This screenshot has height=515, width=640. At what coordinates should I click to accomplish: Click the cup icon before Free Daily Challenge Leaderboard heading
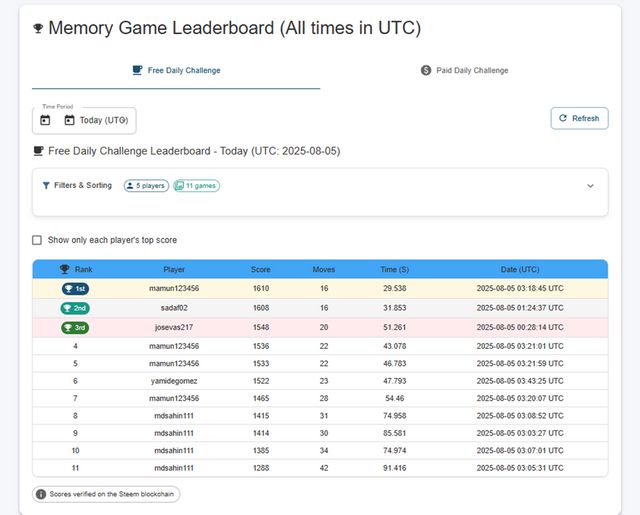pyautogui.click(x=38, y=151)
